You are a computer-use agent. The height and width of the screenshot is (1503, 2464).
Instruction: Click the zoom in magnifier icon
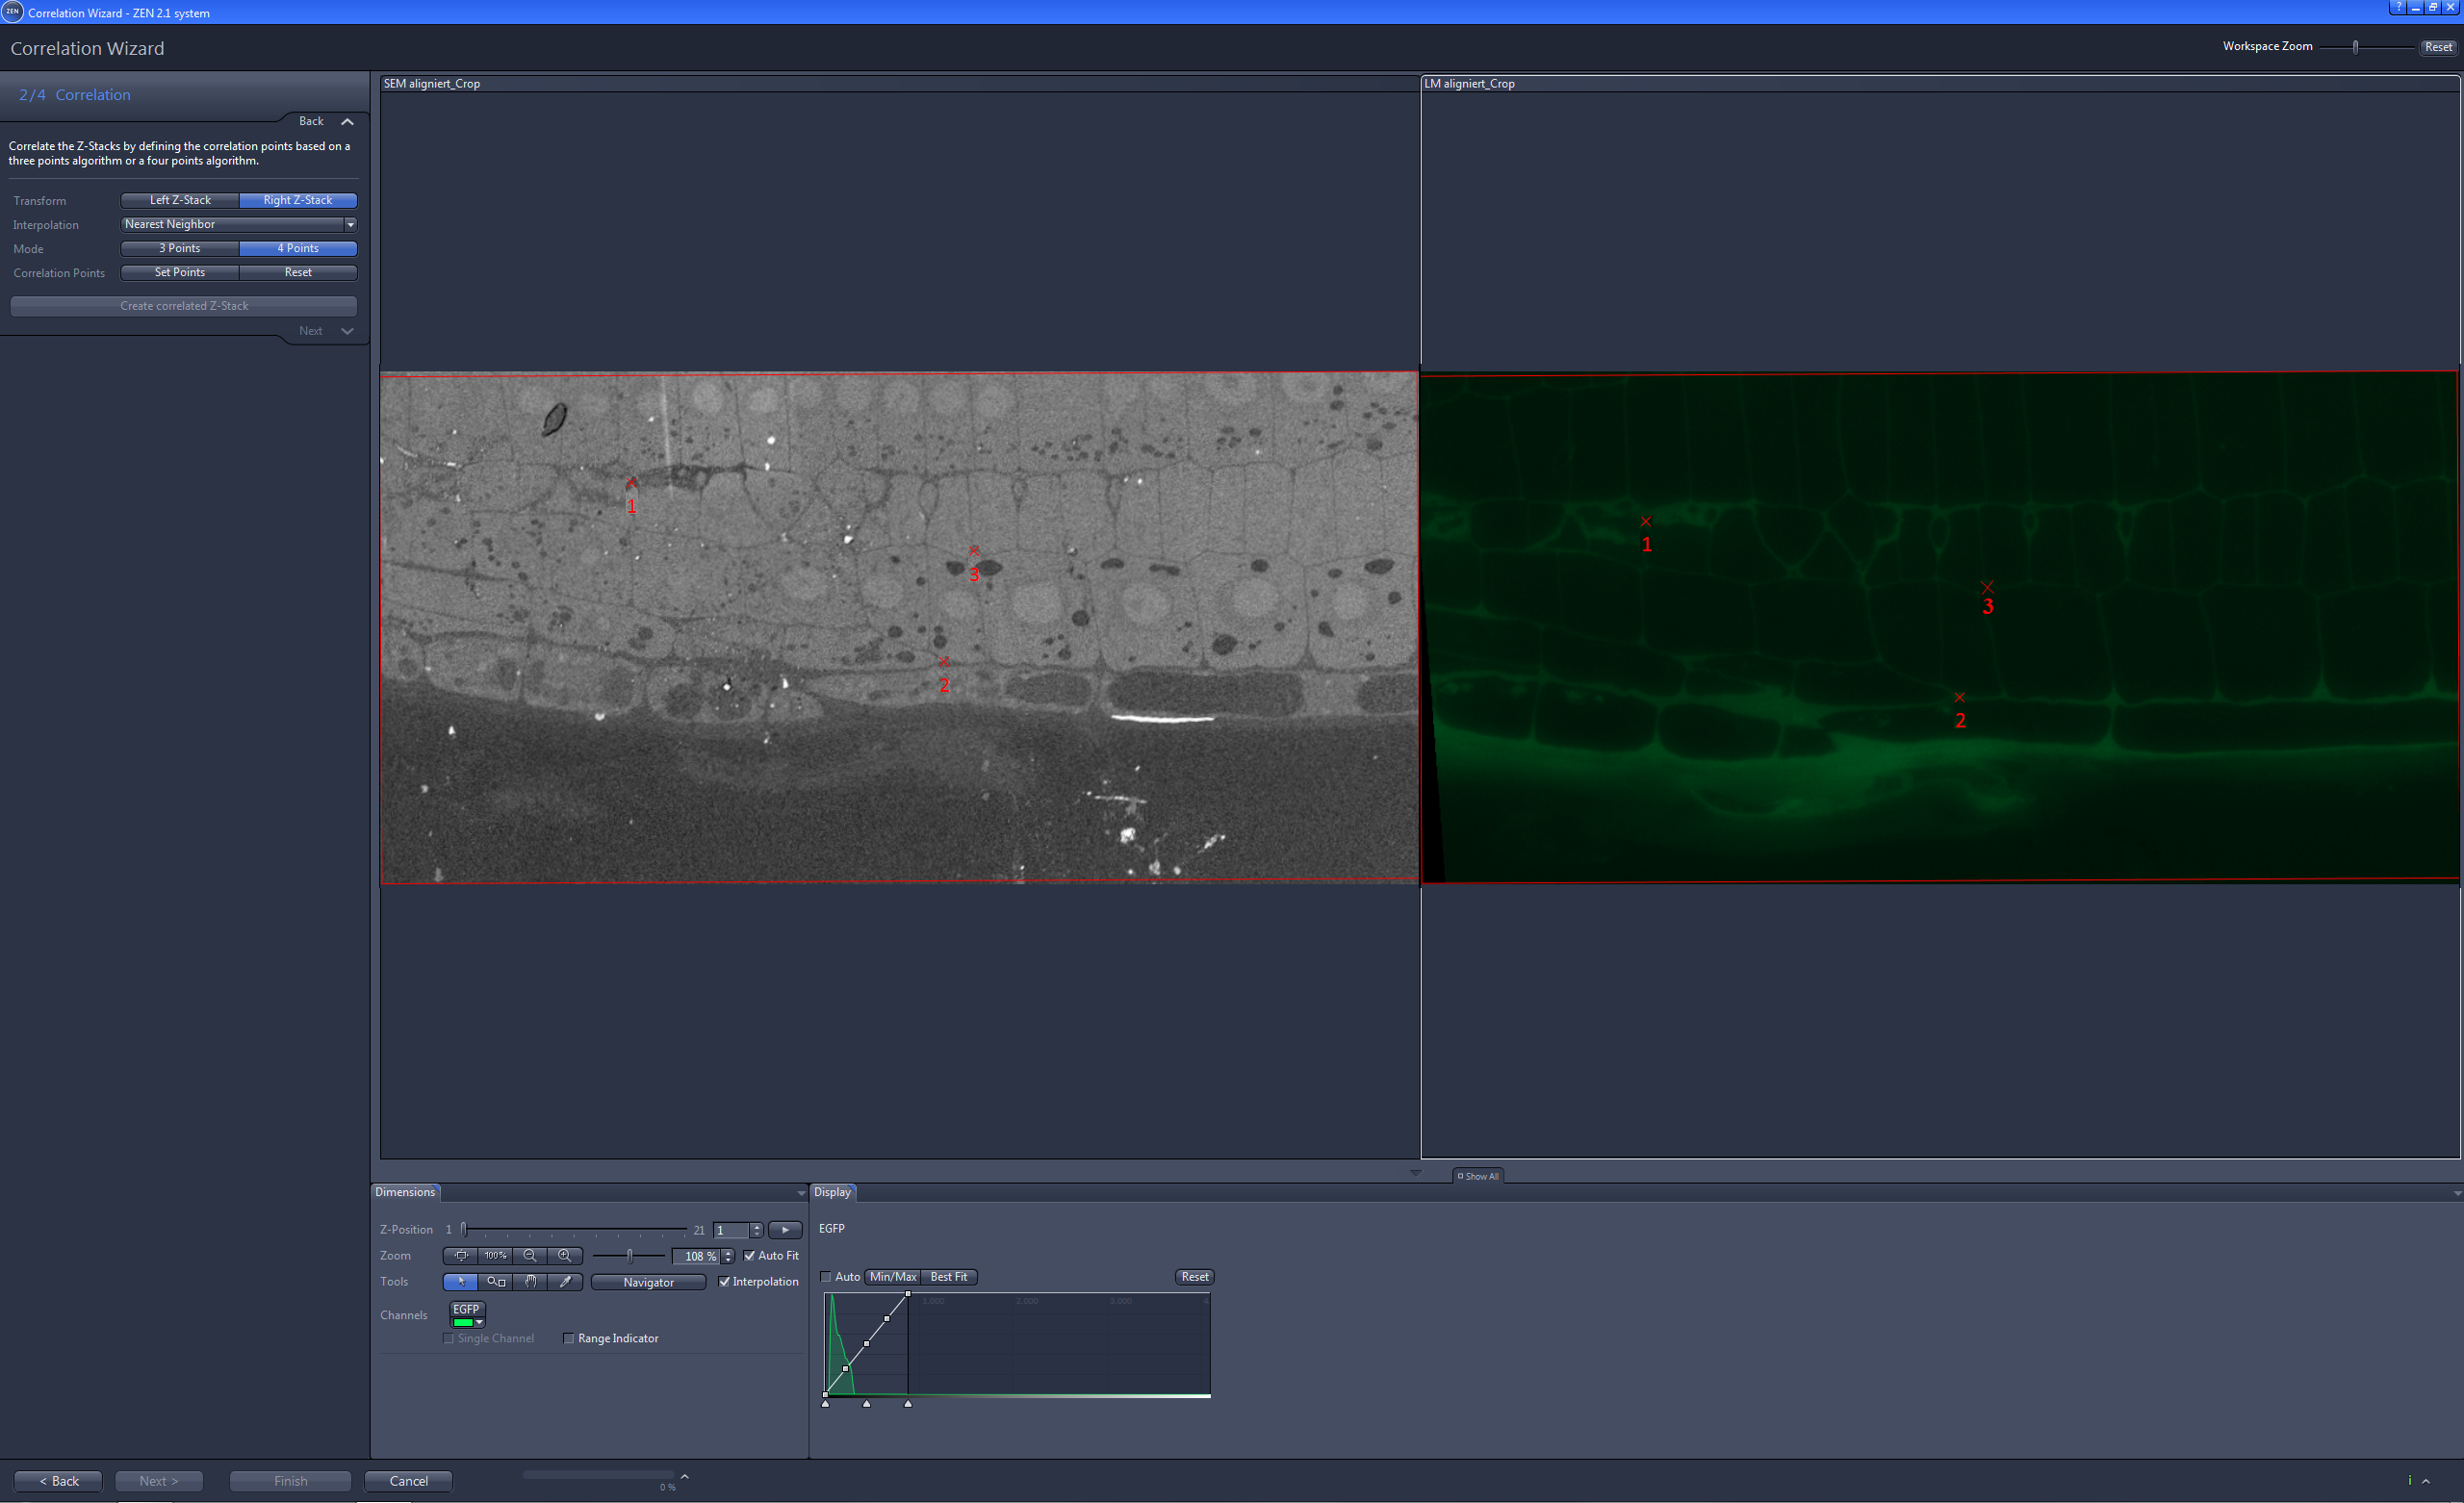click(565, 1256)
